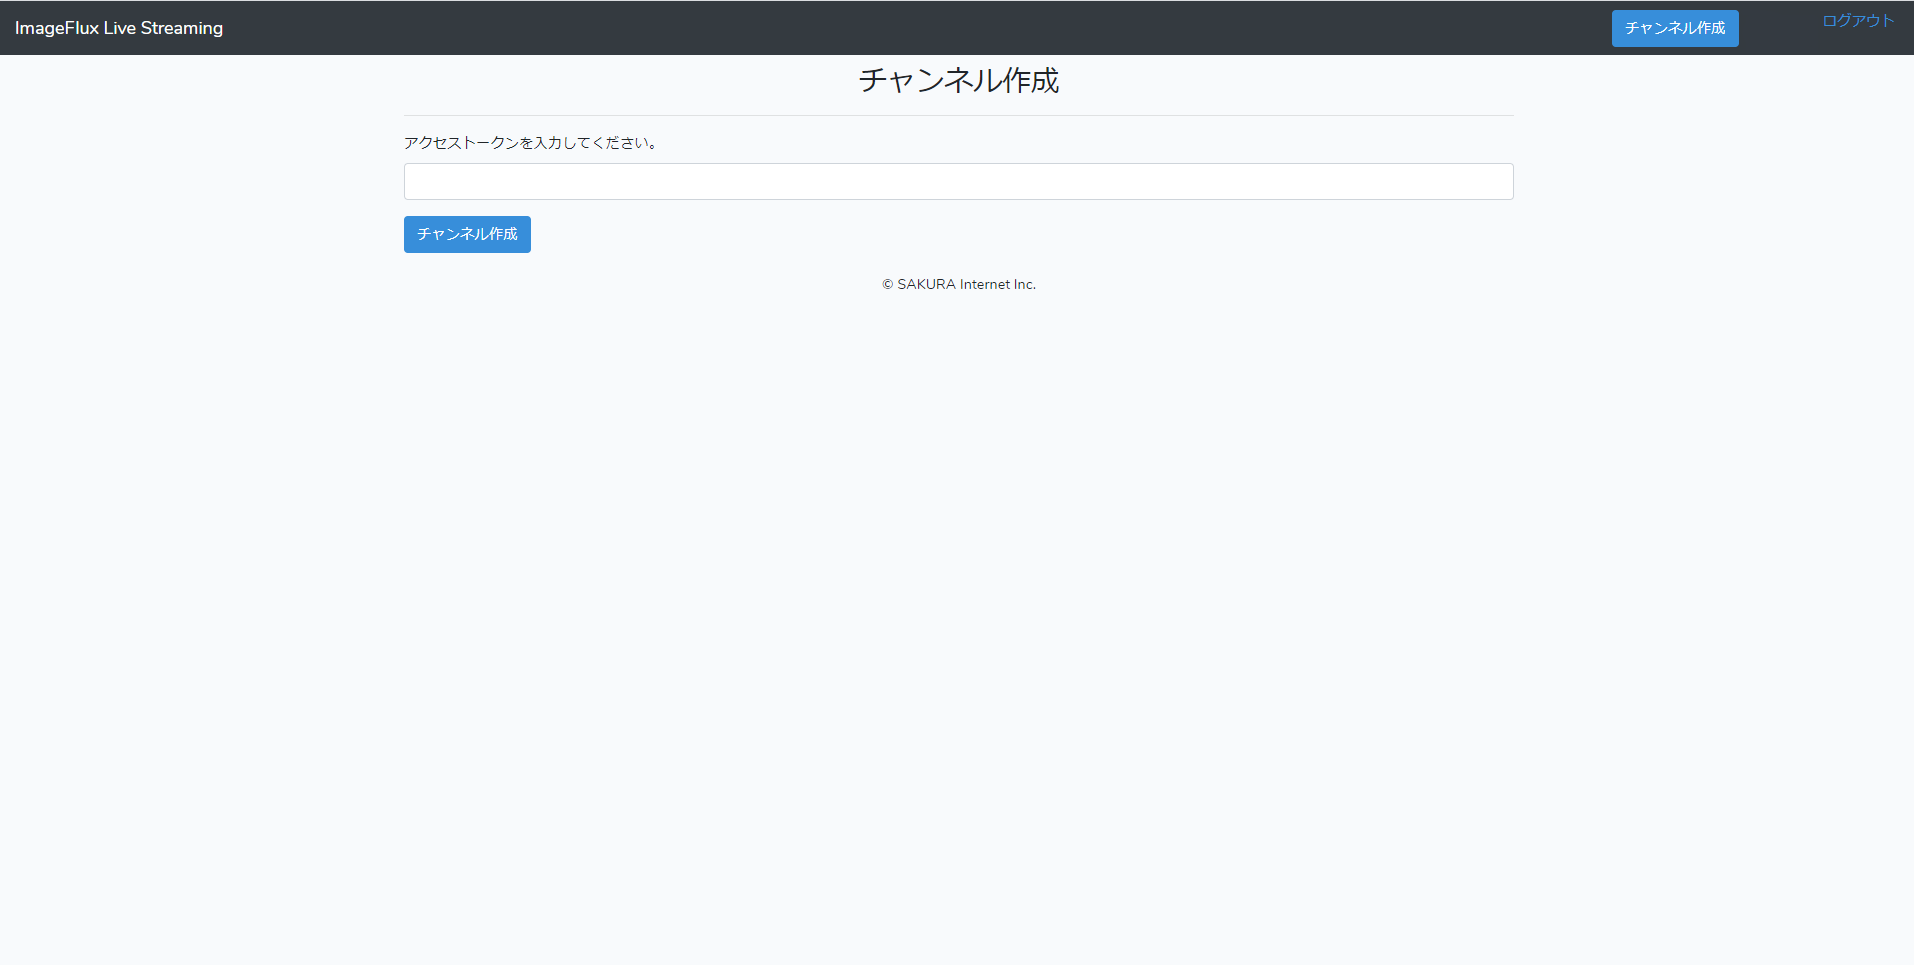Viewport: 1914px width, 965px height.
Task: Click the ImageFlux Live Streaming brand logo
Action: (119, 27)
